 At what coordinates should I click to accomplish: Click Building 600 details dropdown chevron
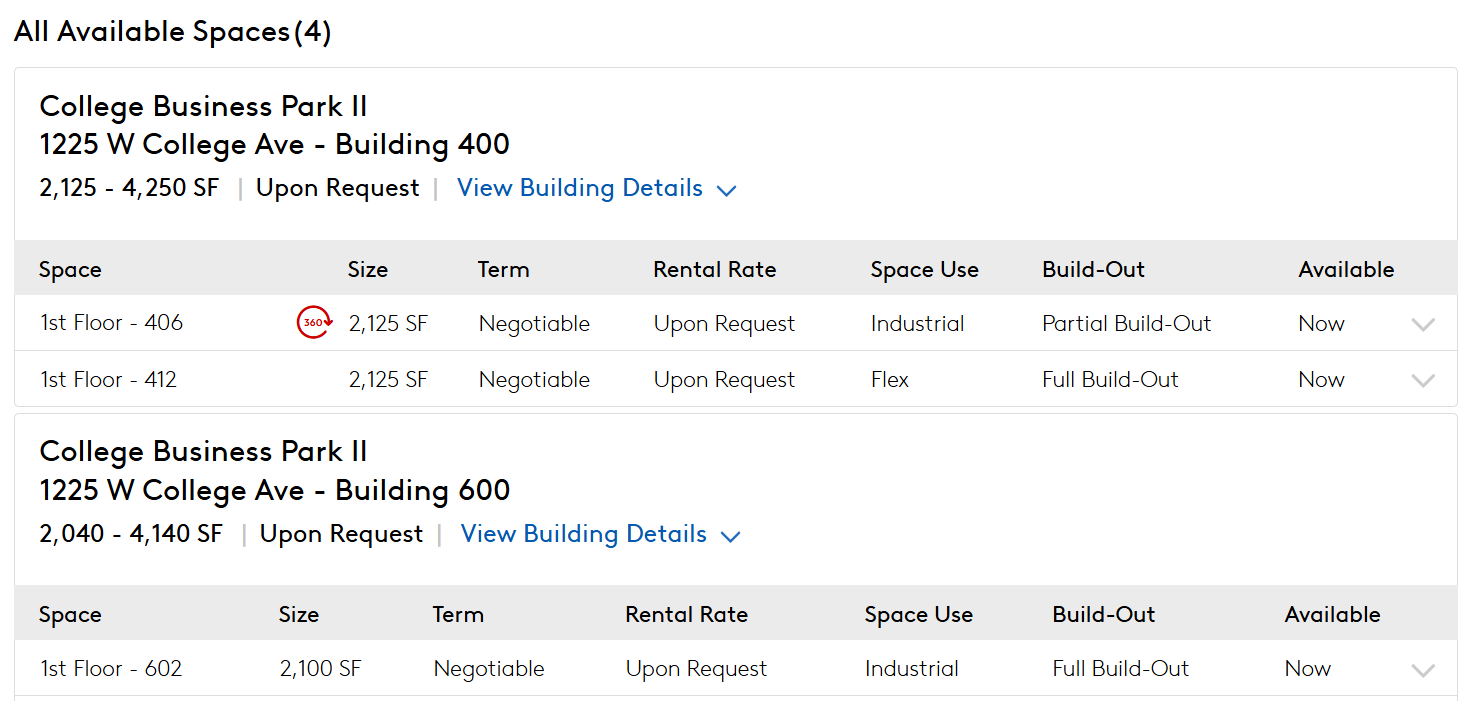click(731, 536)
